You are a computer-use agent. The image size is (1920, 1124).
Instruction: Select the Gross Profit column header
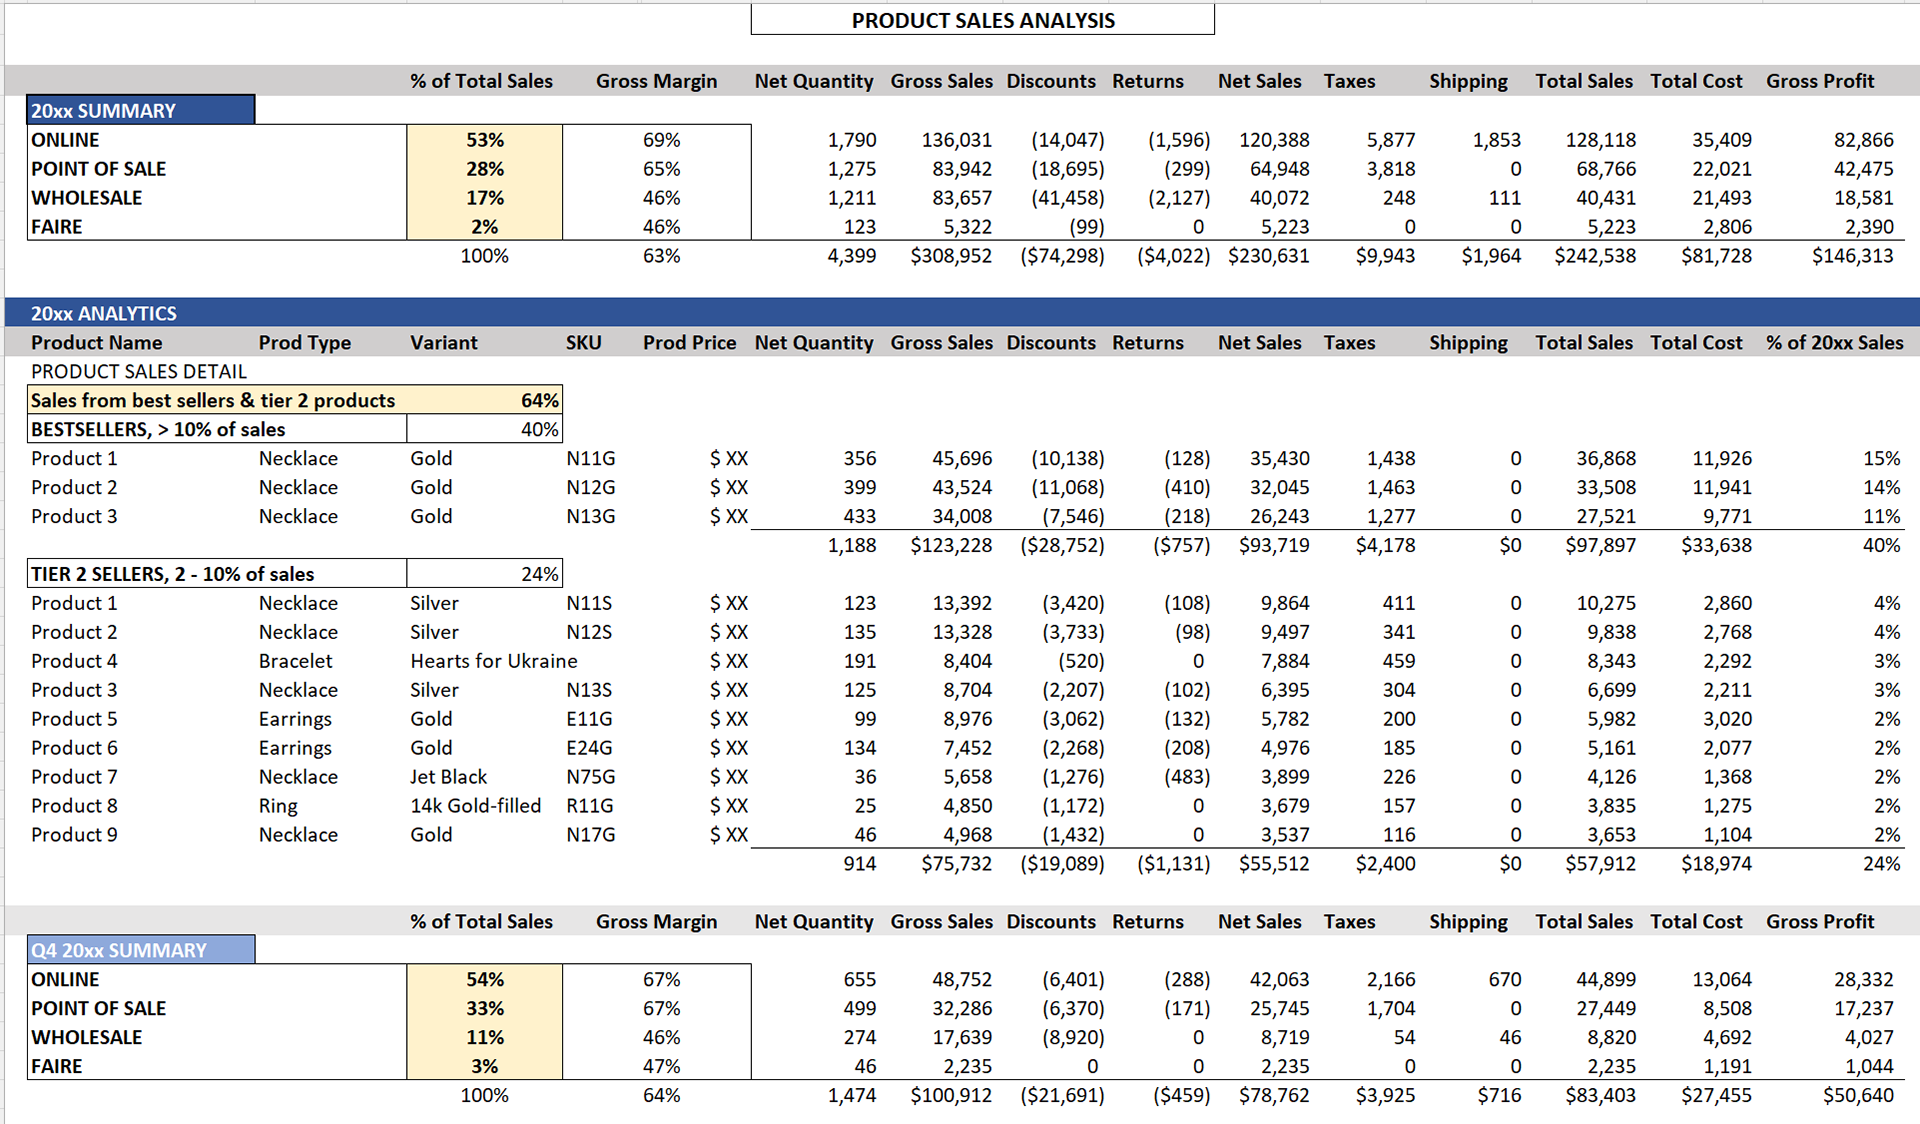1820,81
